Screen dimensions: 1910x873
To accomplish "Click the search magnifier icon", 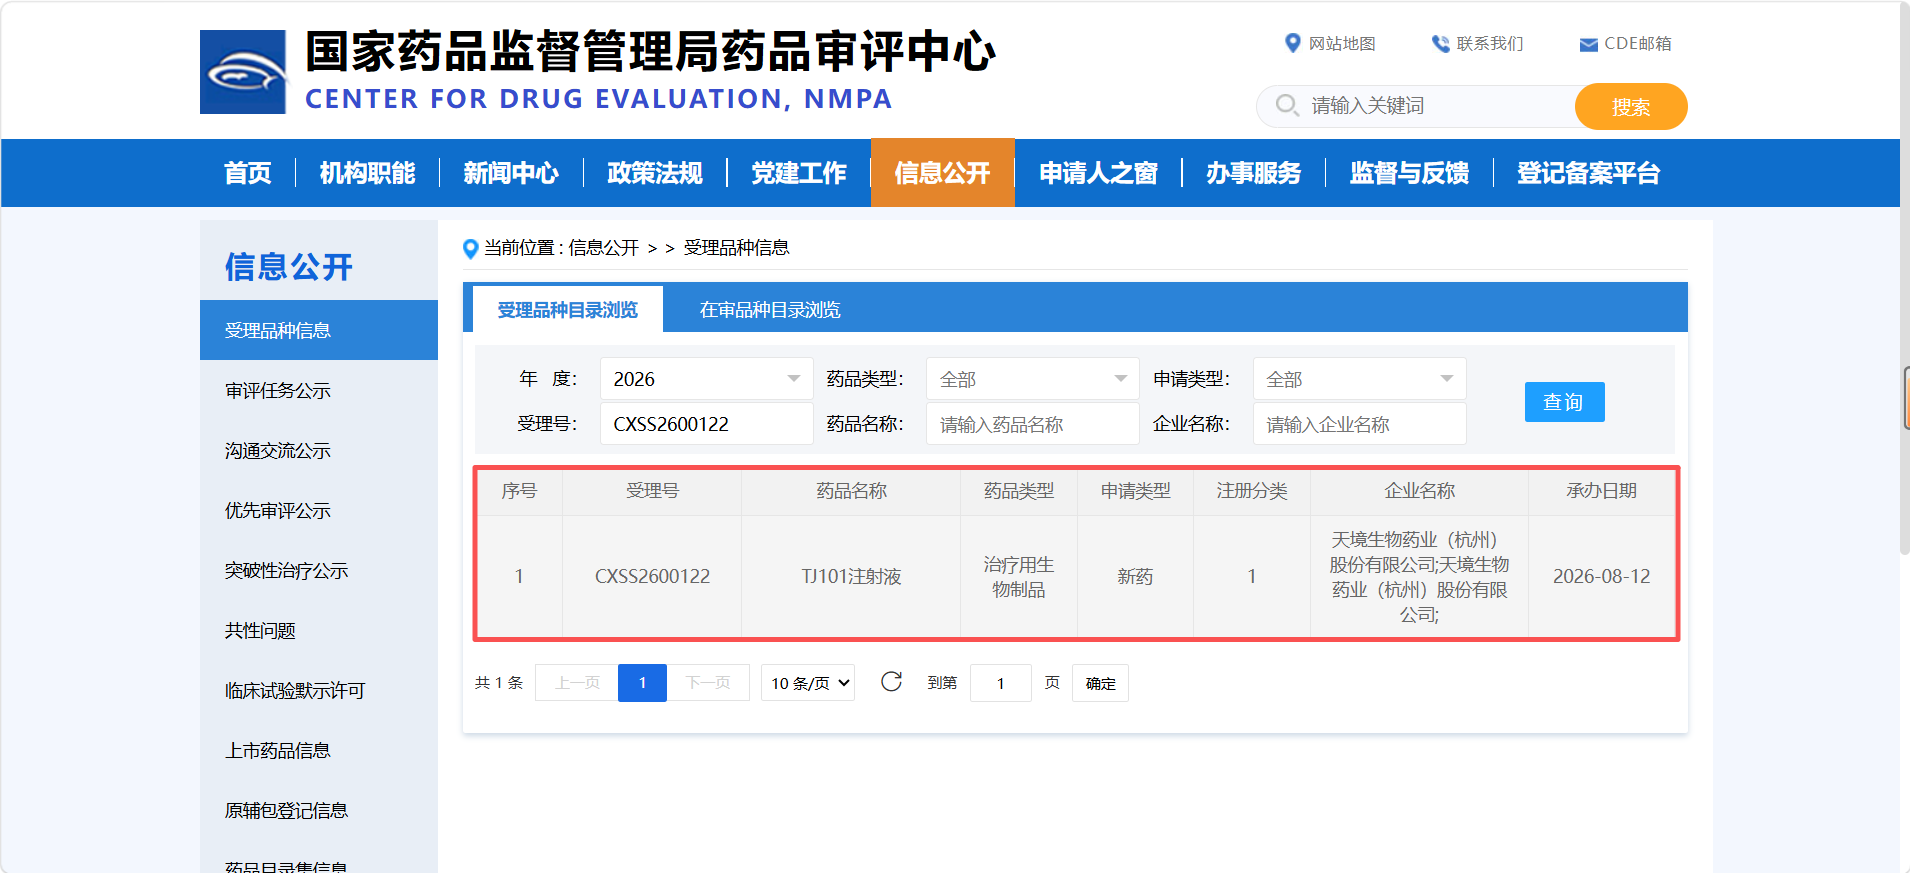I will [x=1287, y=105].
